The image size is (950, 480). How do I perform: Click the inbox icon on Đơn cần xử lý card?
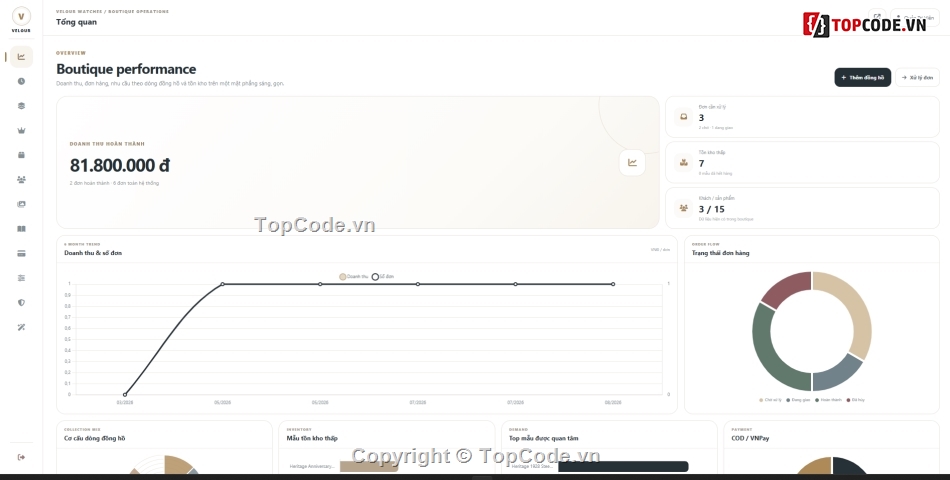click(683, 117)
